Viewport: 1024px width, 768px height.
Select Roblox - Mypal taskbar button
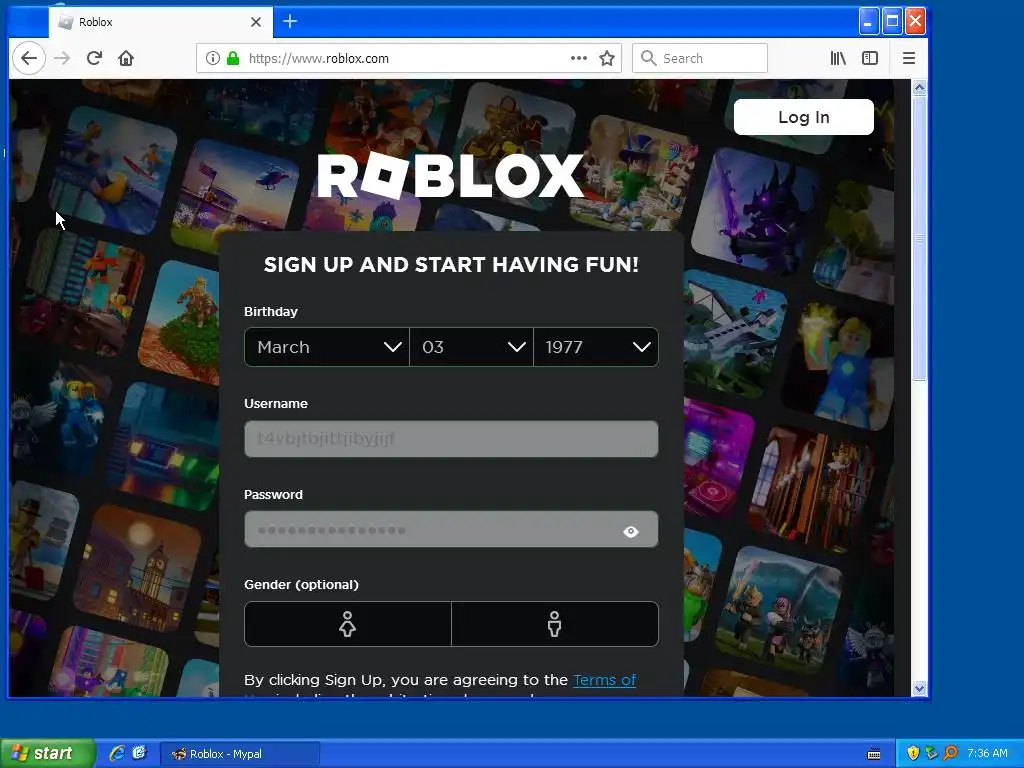[x=240, y=754]
